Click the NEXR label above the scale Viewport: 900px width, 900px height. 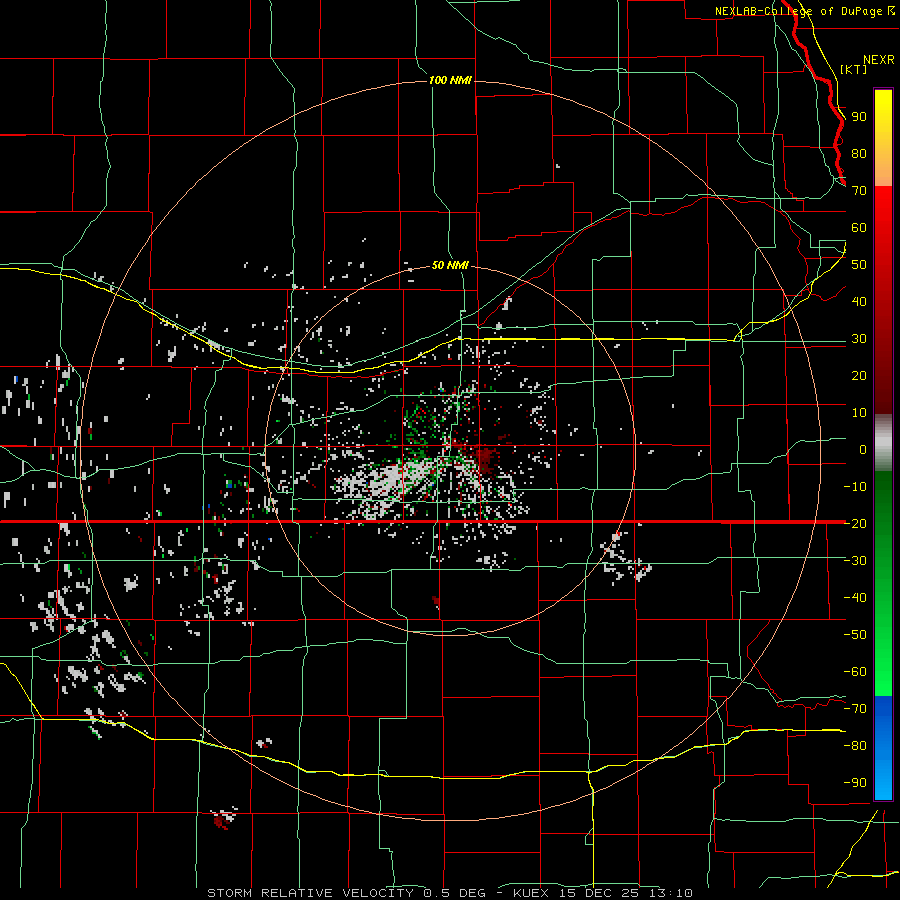coord(878,60)
